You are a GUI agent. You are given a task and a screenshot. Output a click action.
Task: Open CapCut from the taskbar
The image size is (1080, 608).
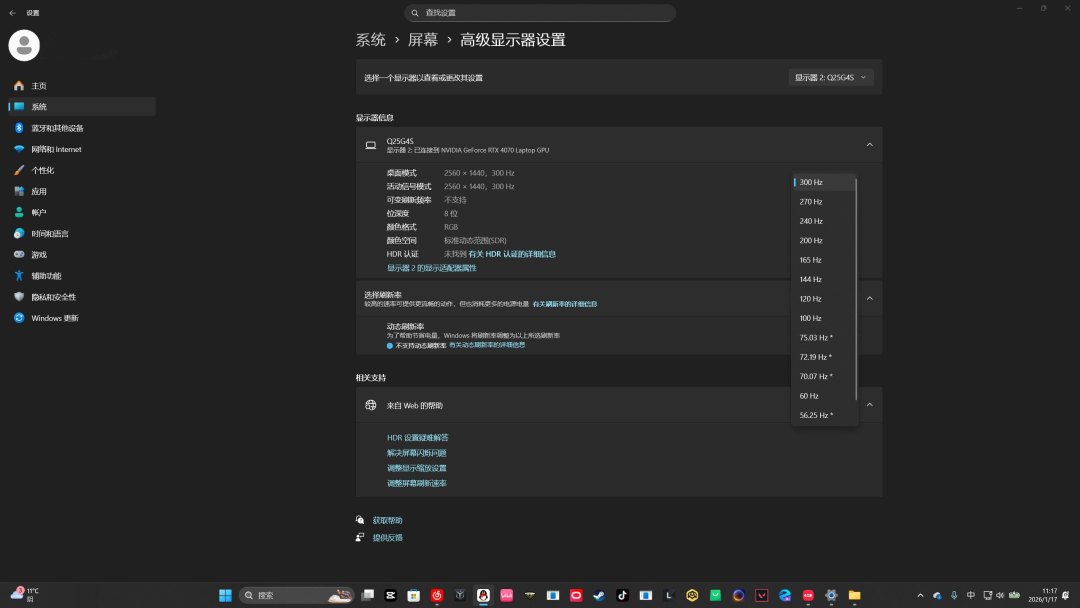pyautogui.click(x=391, y=595)
